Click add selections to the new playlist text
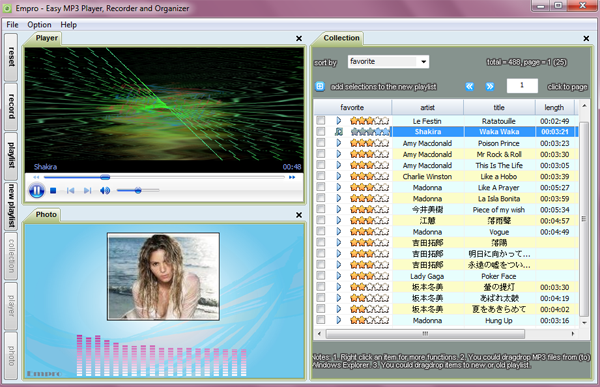This screenshot has height=387, width=600. 383,87
